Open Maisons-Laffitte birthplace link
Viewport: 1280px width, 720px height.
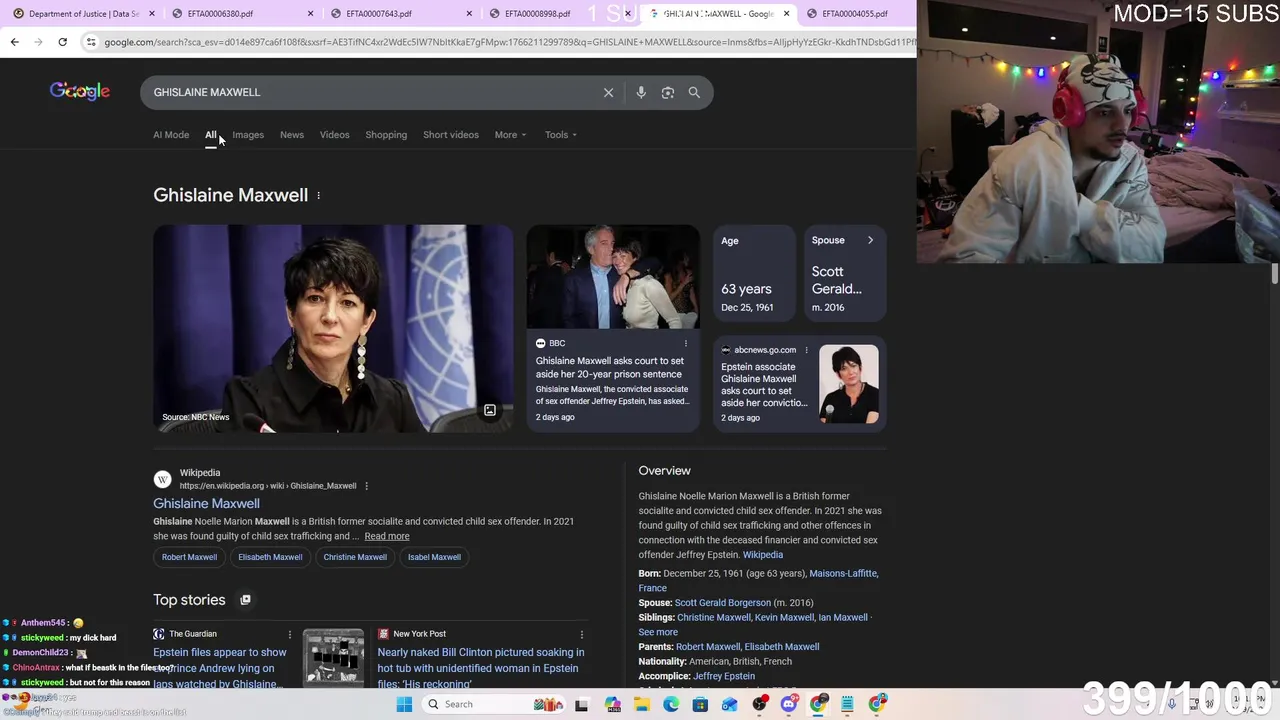point(844,574)
